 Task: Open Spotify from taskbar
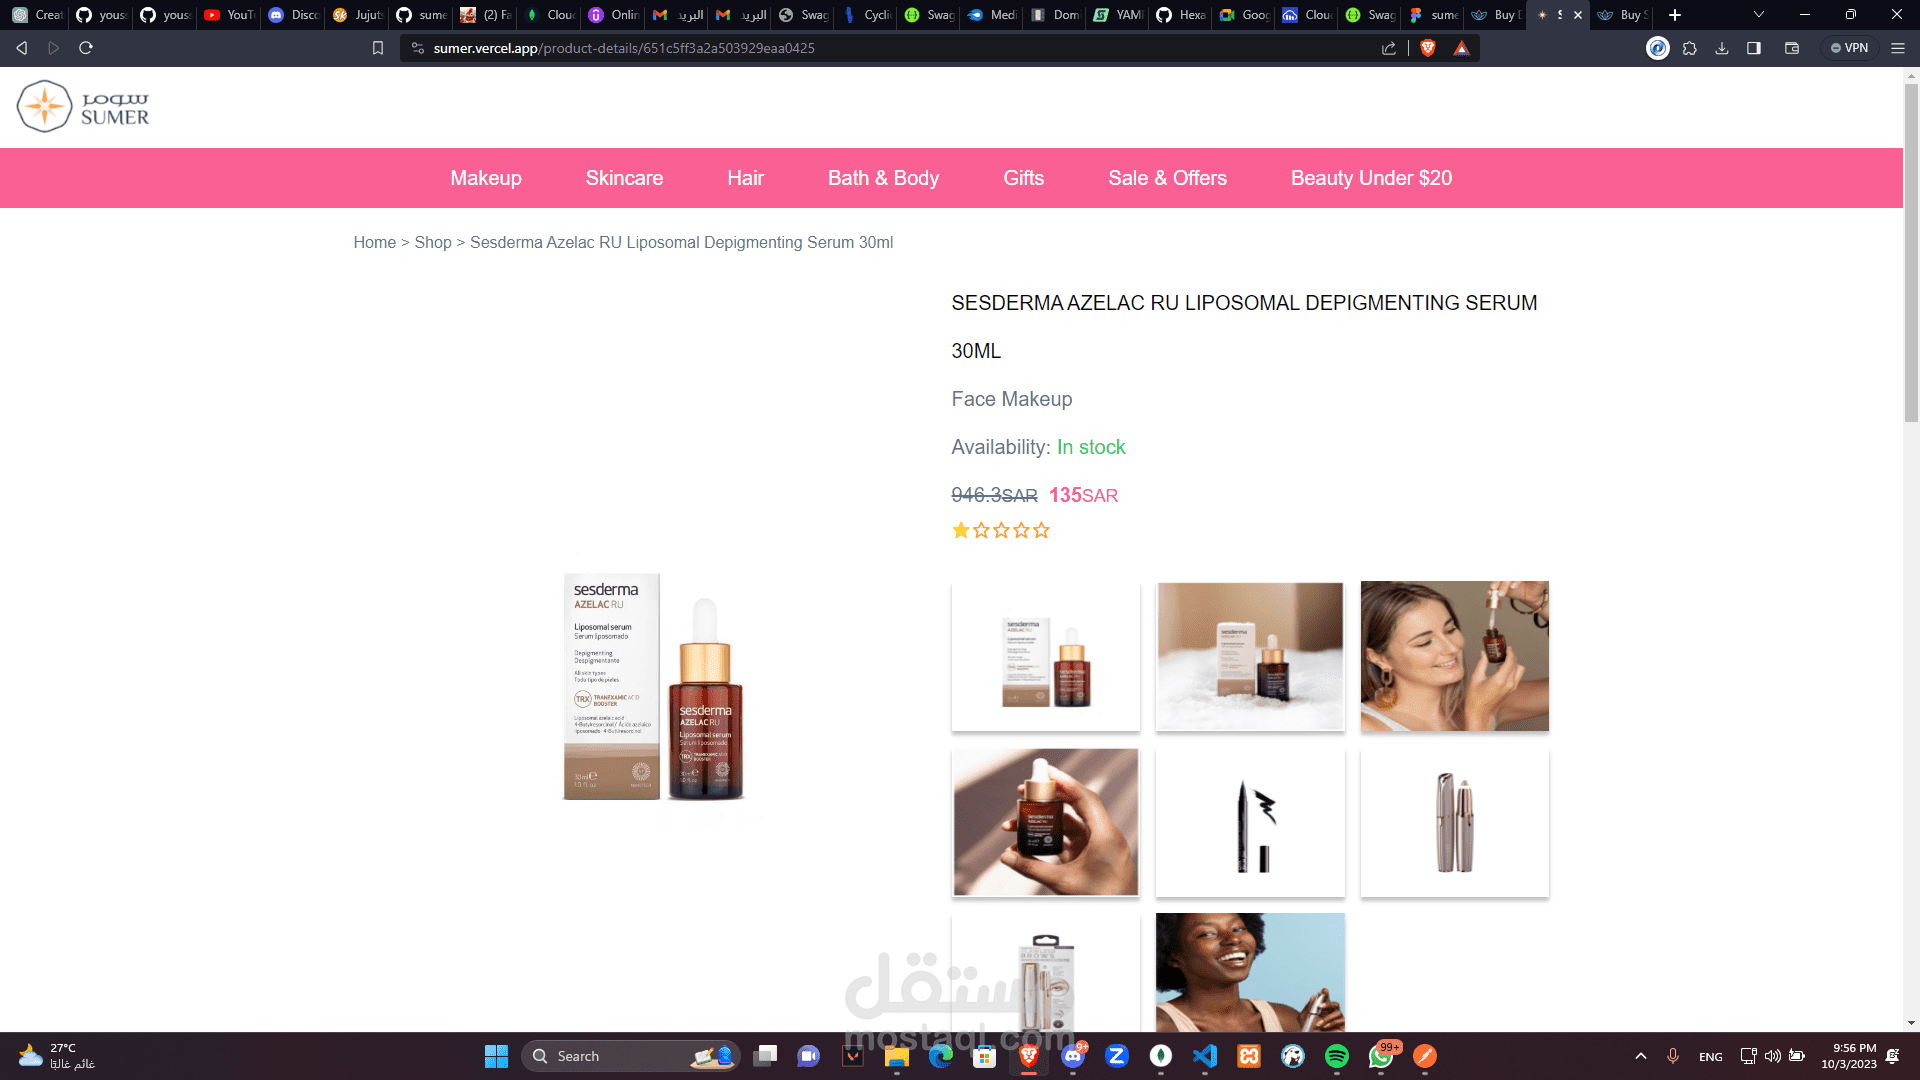[x=1337, y=1056]
